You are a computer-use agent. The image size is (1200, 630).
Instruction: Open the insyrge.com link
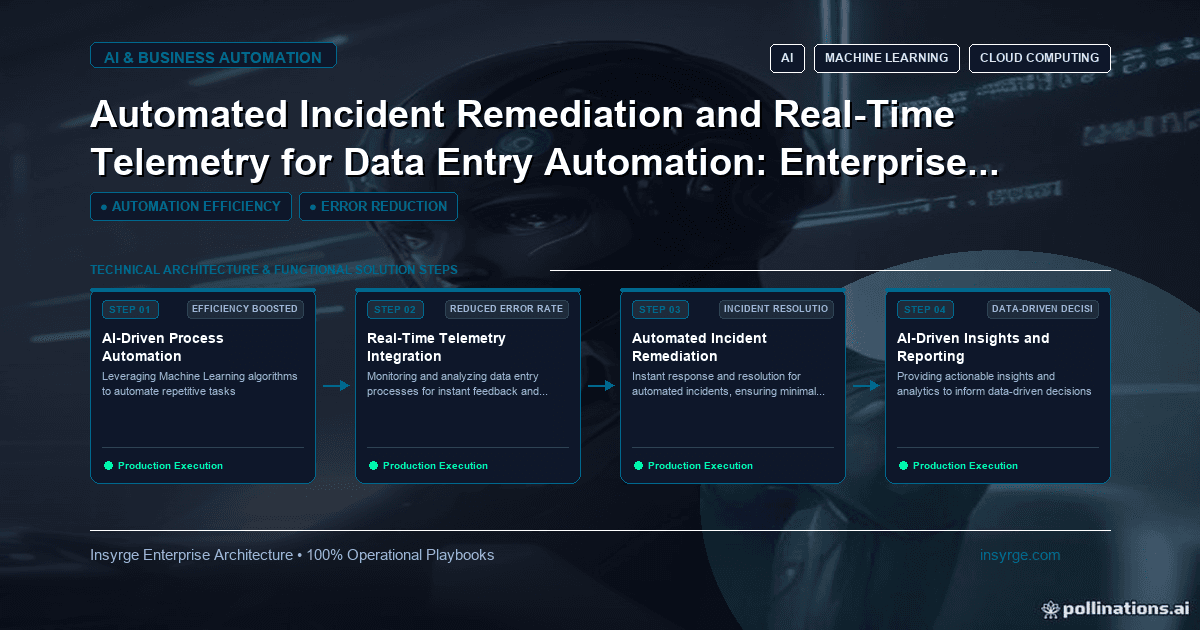pyautogui.click(x=1020, y=555)
